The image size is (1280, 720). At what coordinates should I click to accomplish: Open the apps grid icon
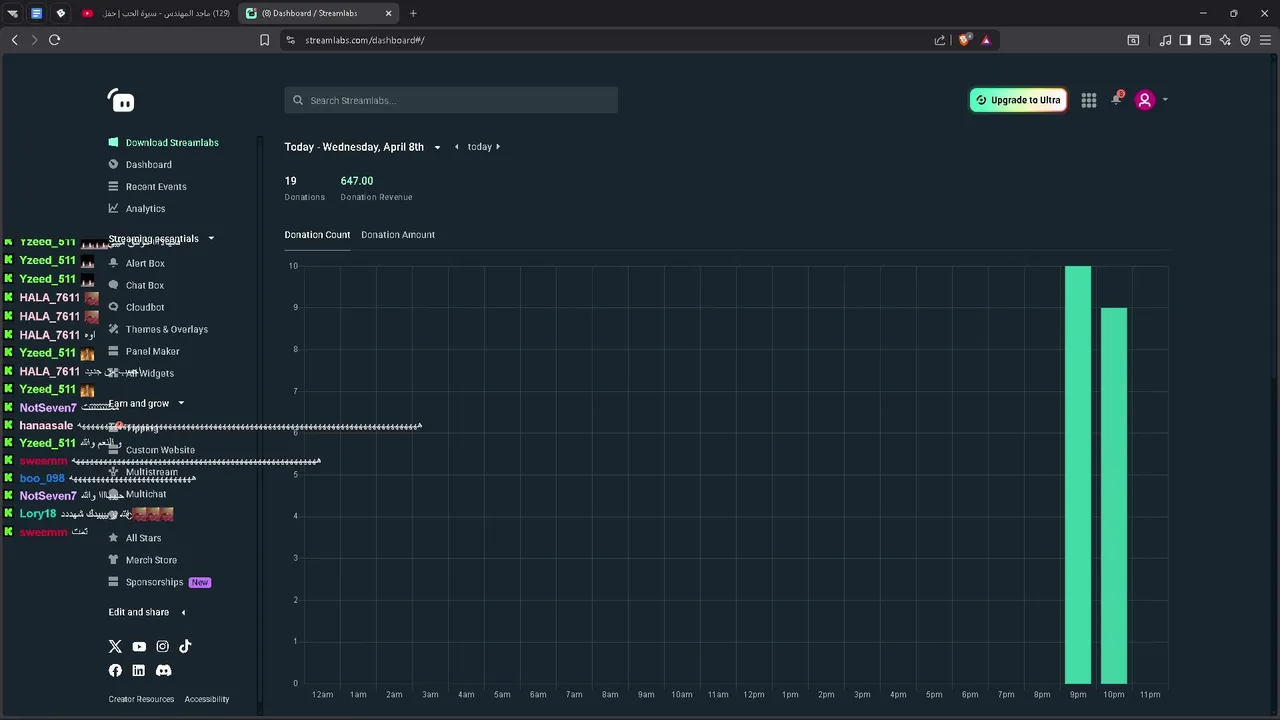point(1089,100)
